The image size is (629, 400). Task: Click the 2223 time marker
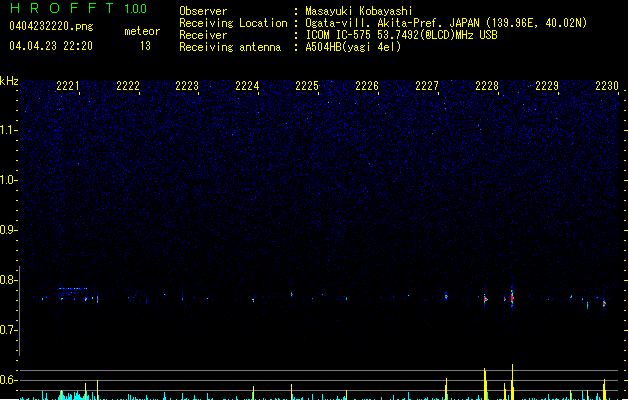tap(187, 86)
